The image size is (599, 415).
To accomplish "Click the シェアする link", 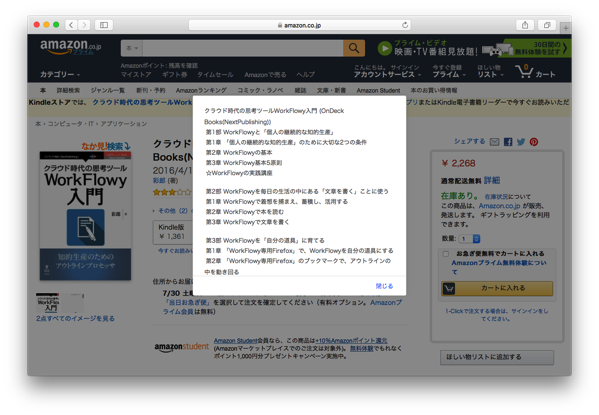I will [469, 141].
